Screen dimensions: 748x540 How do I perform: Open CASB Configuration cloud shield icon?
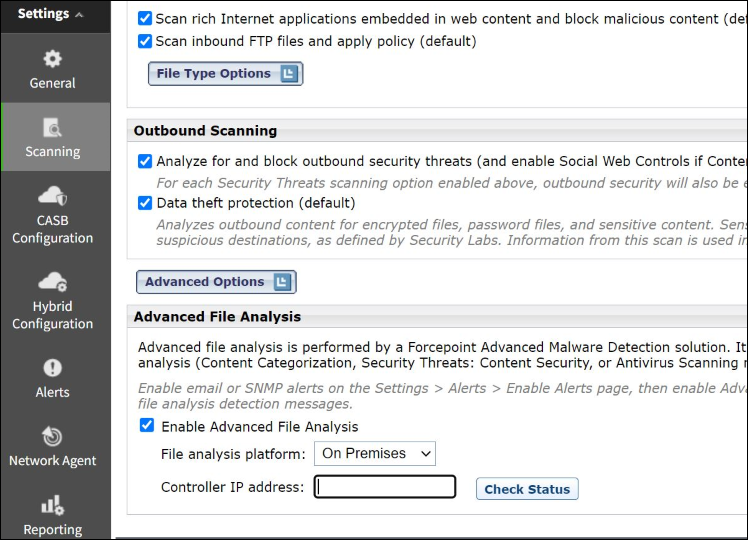[52, 196]
